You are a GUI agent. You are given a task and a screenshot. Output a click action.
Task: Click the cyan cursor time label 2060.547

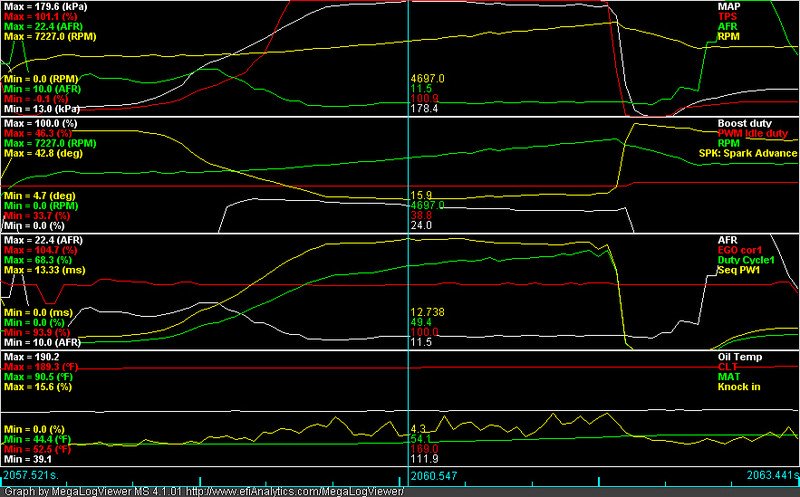(x=434, y=476)
